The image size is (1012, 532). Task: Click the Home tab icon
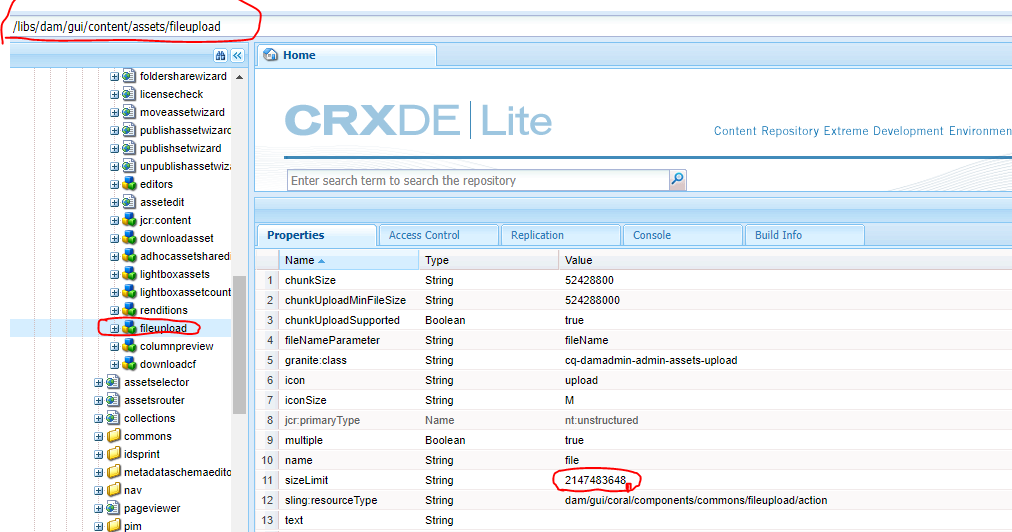click(271, 55)
